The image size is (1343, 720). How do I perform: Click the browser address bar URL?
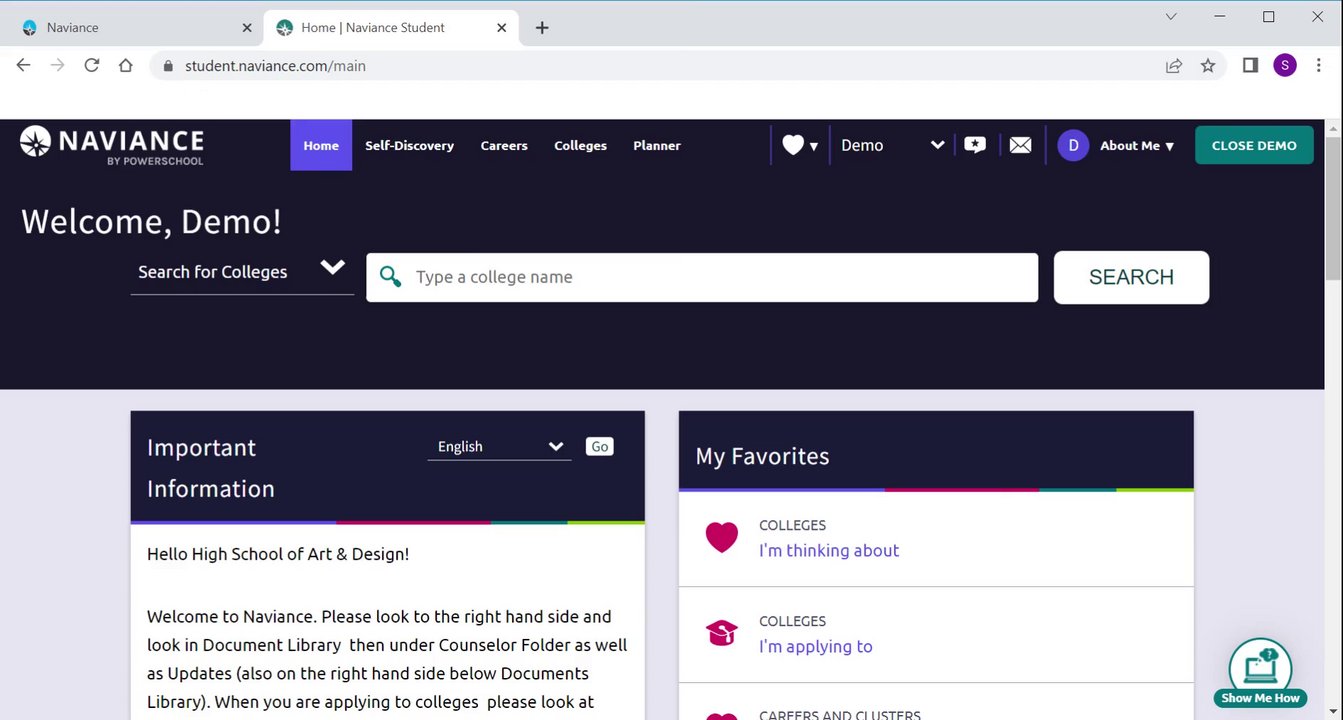275,66
